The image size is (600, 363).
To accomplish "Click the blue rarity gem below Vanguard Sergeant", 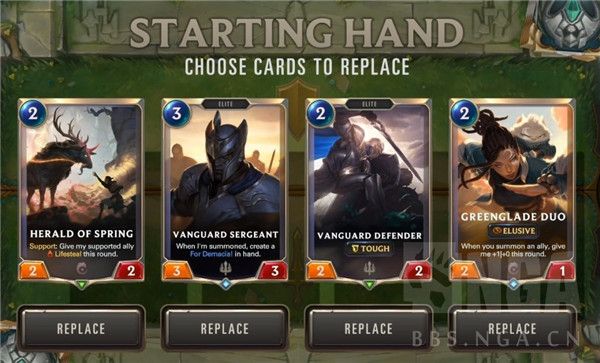I will pyautogui.click(x=225, y=285).
